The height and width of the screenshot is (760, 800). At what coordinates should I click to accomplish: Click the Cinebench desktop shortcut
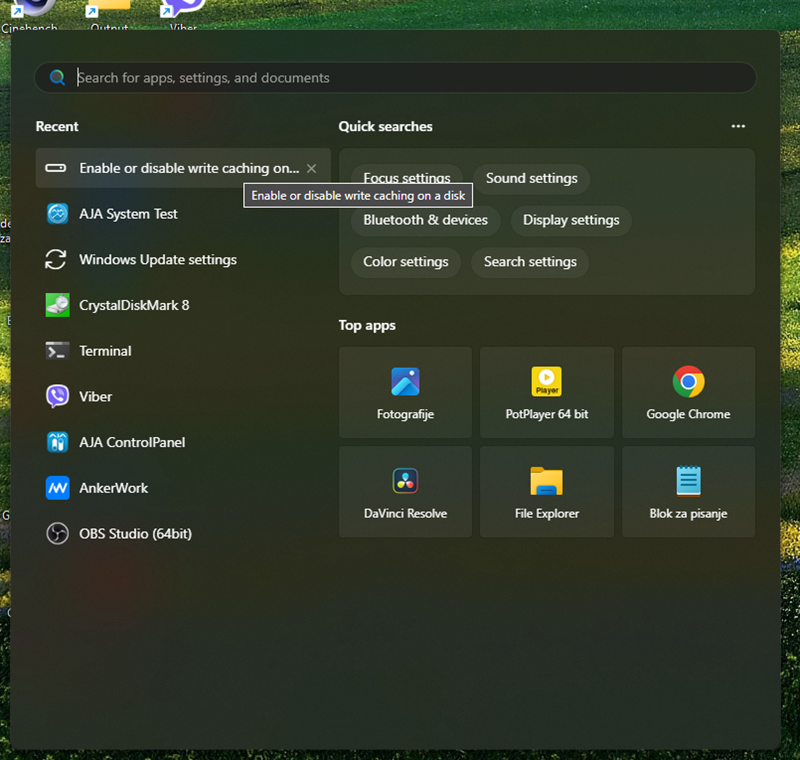[29, 14]
